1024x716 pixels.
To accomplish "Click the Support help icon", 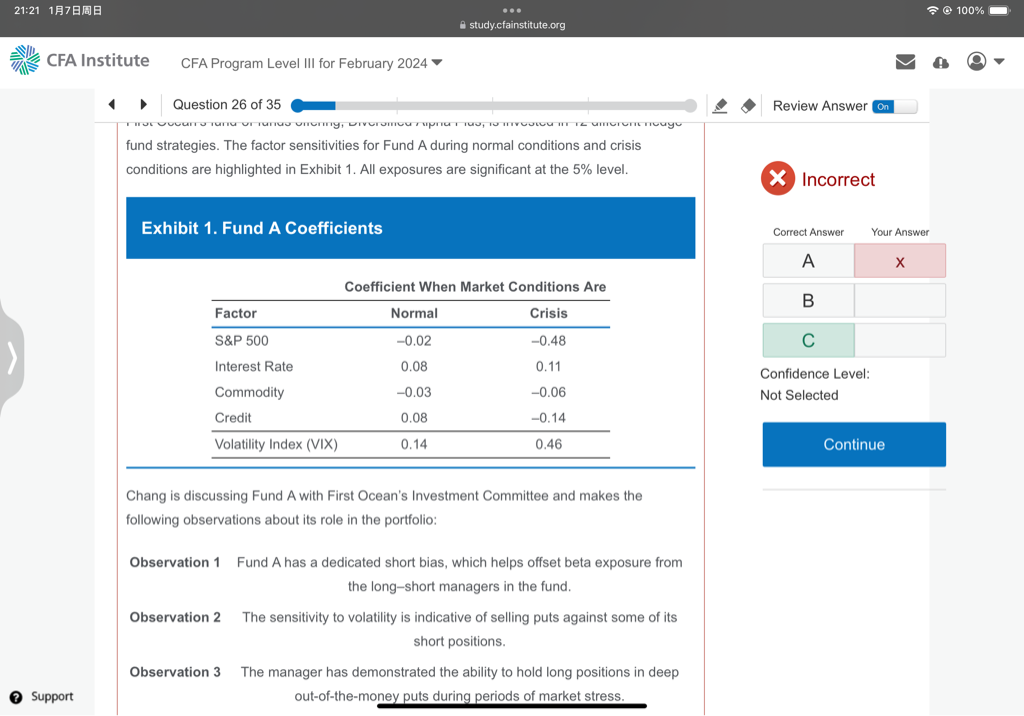I will pos(16,696).
